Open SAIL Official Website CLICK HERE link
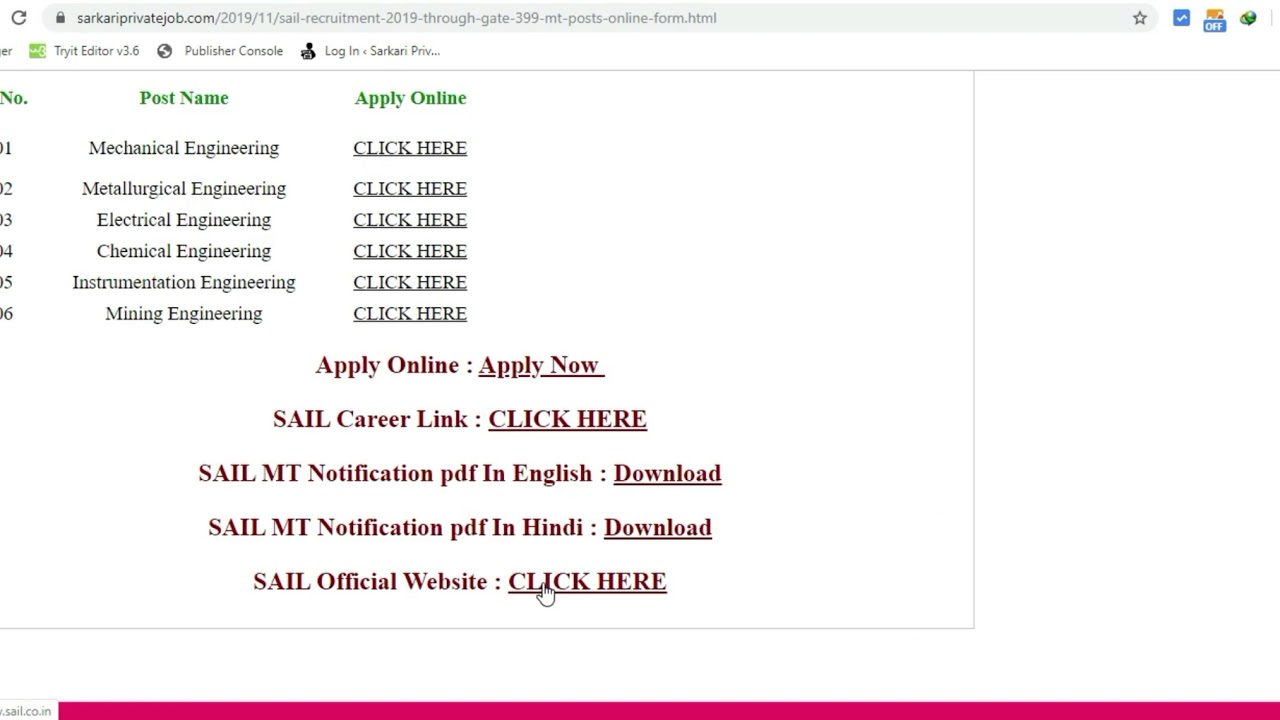Image resolution: width=1280 pixels, height=720 pixels. [x=587, y=581]
